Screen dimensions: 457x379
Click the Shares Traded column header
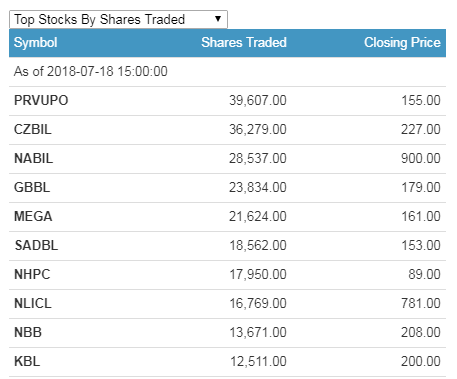(244, 43)
